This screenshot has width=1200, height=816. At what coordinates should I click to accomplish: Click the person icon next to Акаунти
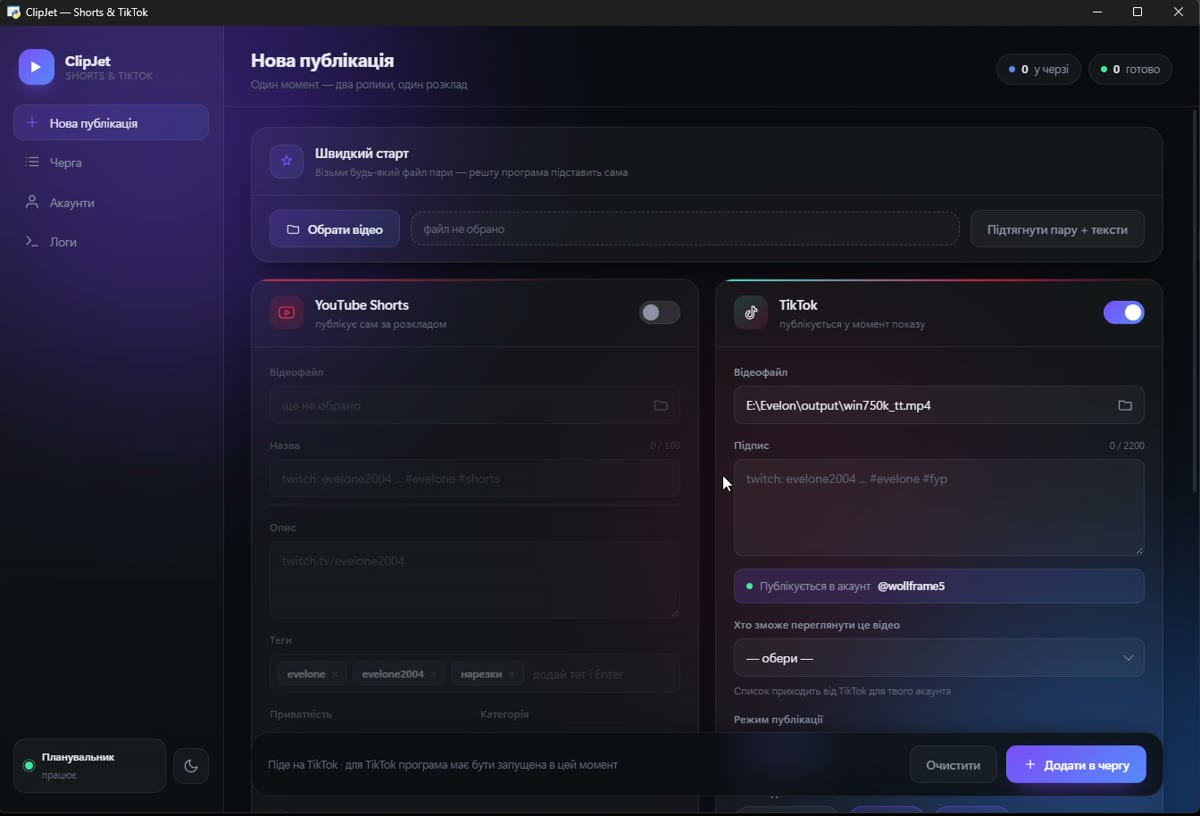tap(32, 202)
